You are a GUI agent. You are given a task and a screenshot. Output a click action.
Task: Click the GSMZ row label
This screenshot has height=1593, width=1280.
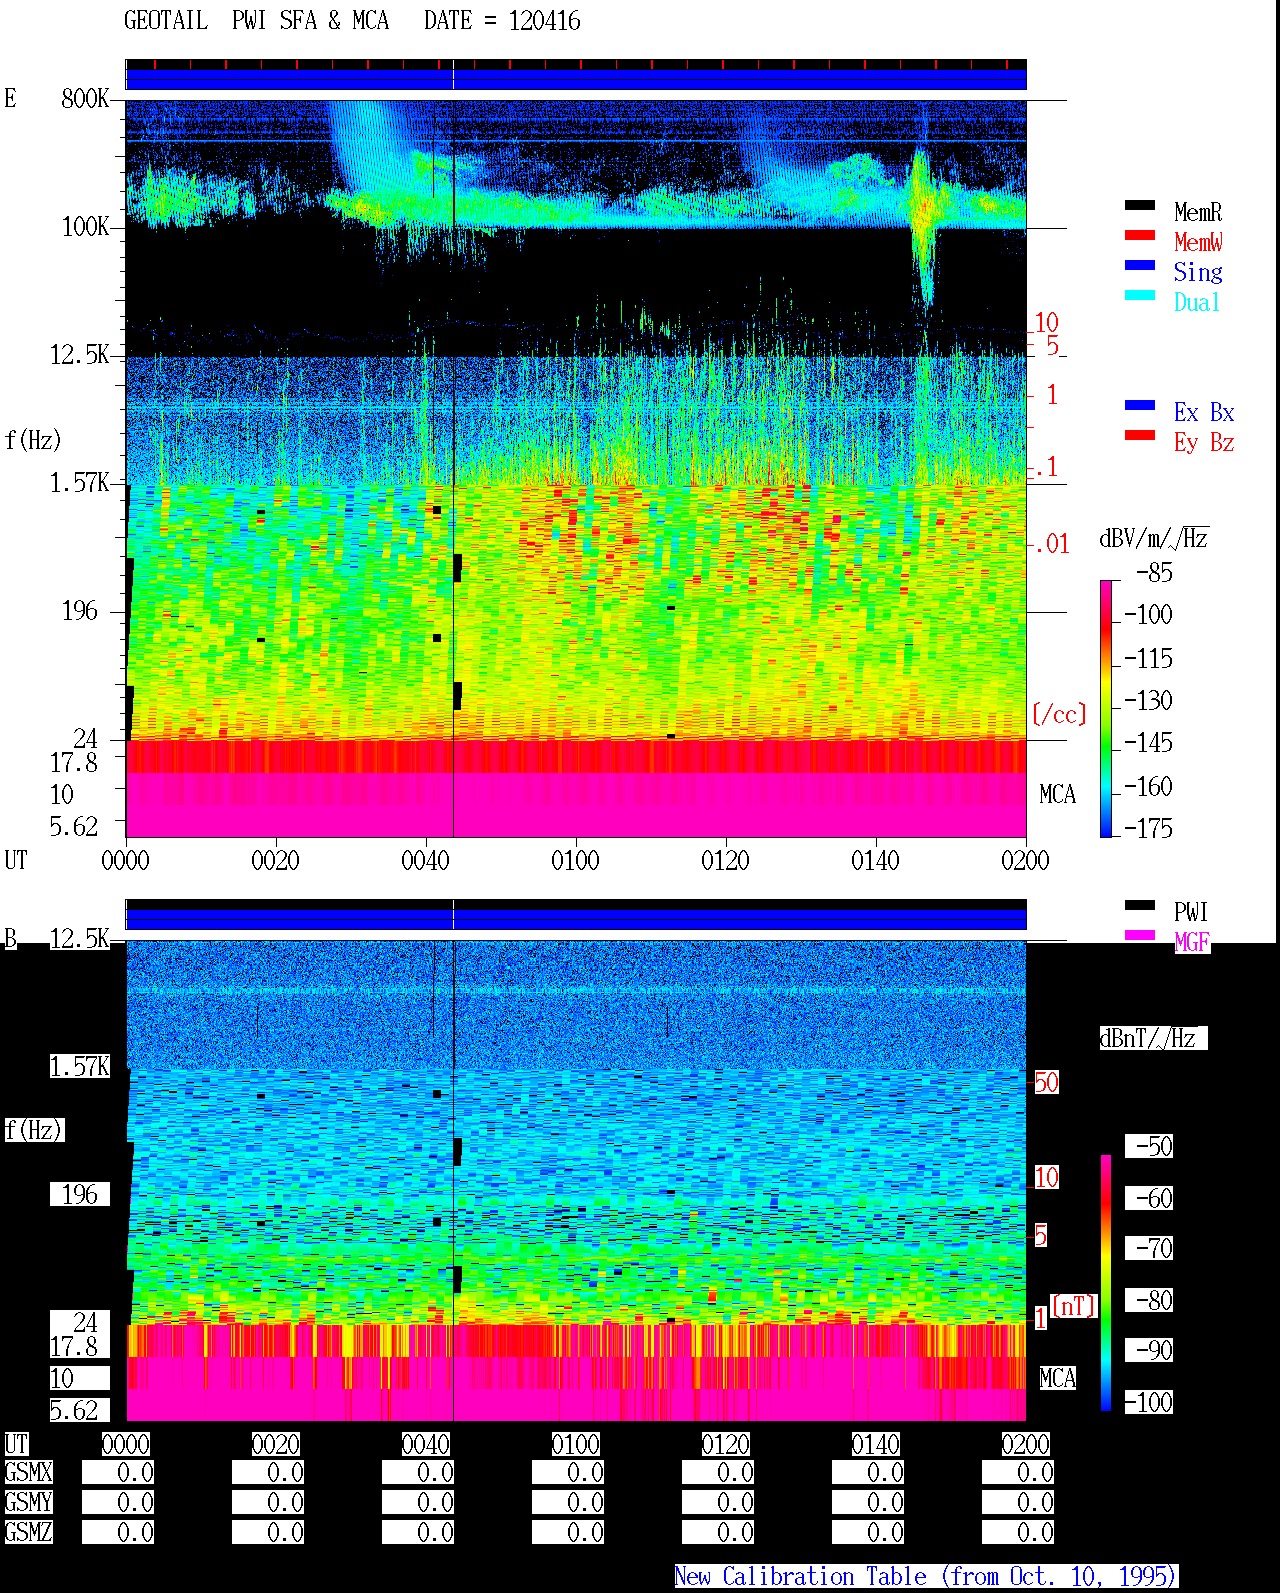(28, 1532)
